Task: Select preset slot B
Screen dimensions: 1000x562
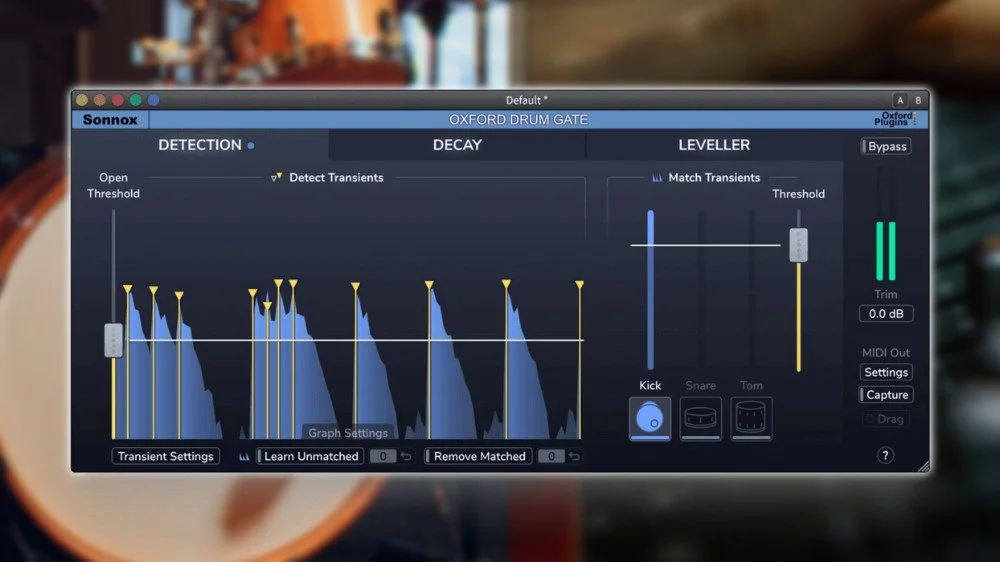Action: tap(918, 100)
